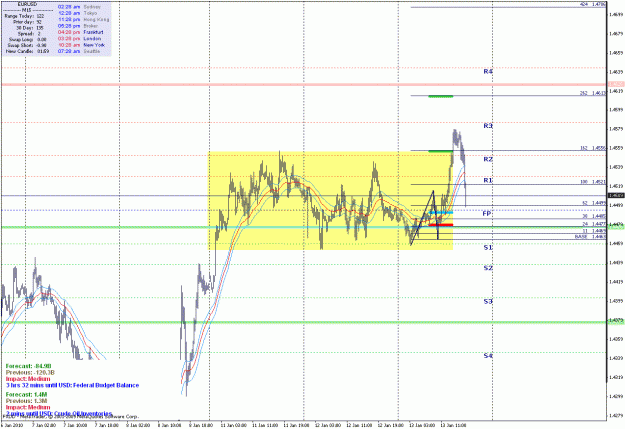Click the London session clock
625x429 pixels.
(79, 39)
